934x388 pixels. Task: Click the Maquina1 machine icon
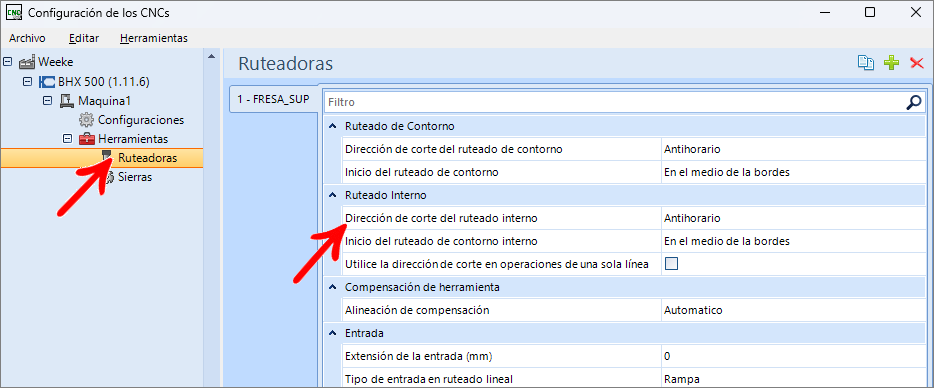coord(67,101)
